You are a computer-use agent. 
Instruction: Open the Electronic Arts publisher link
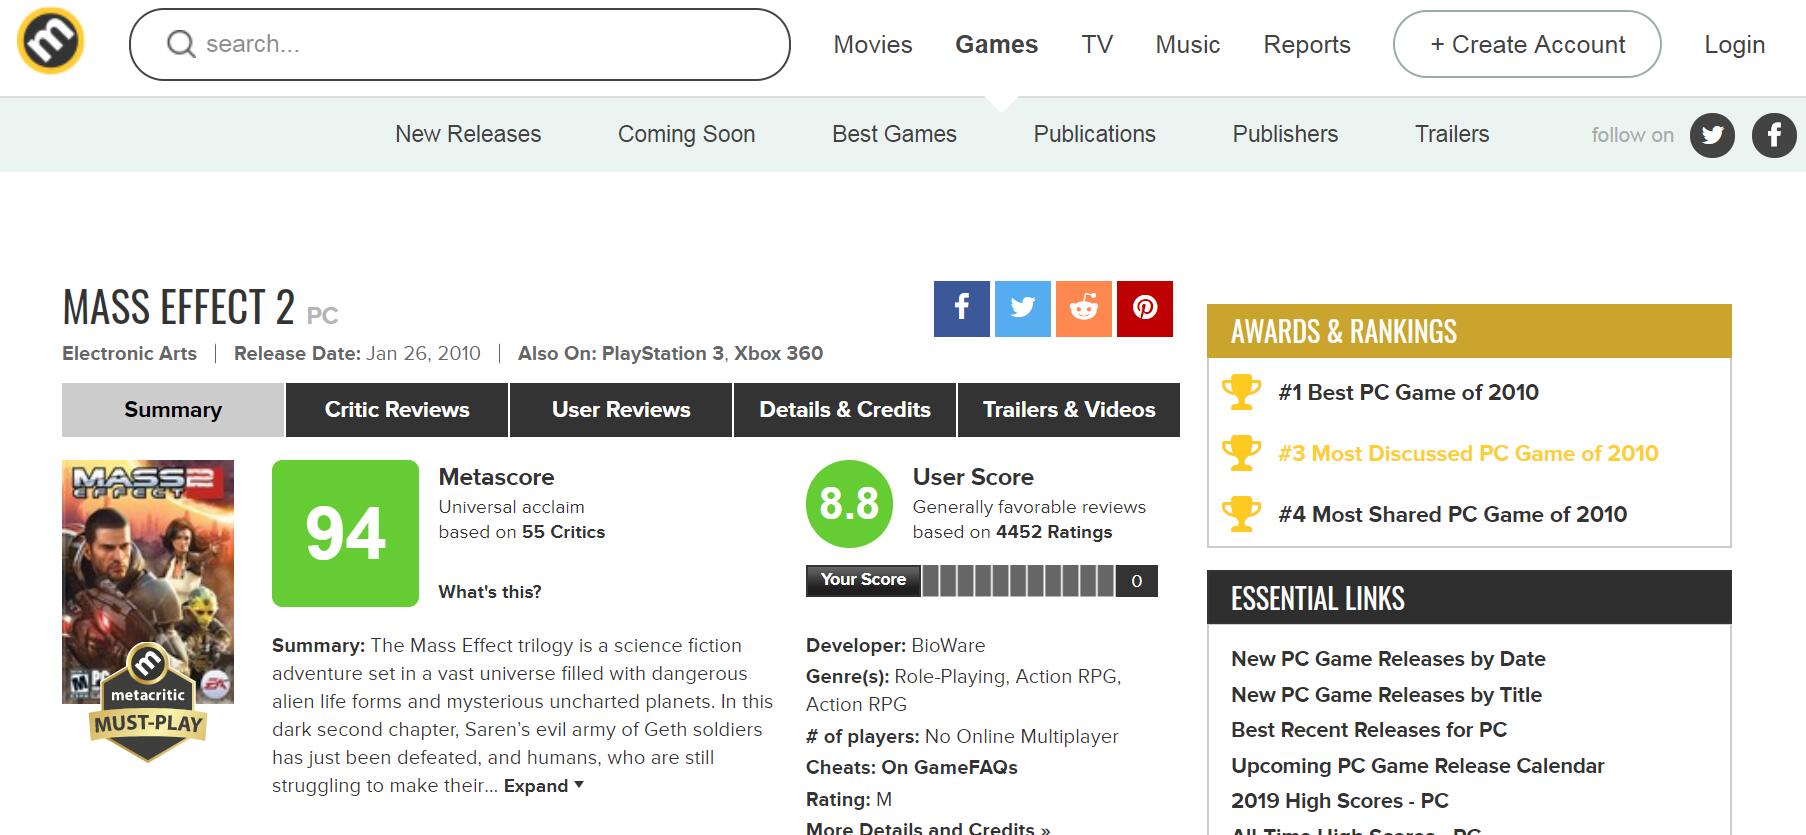tap(129, 353)
